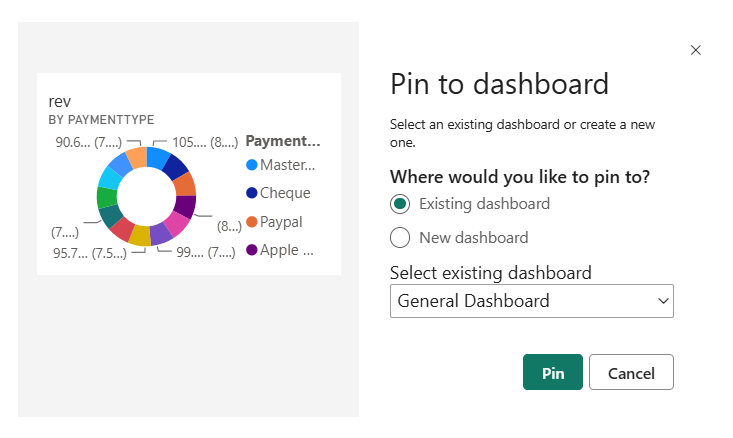Click the rev tile title

(59, 101)
